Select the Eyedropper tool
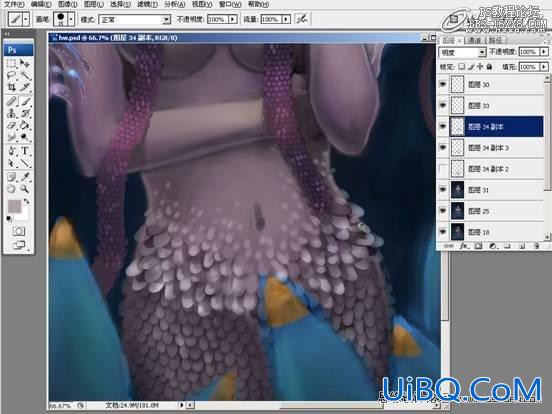 point(24,177)
